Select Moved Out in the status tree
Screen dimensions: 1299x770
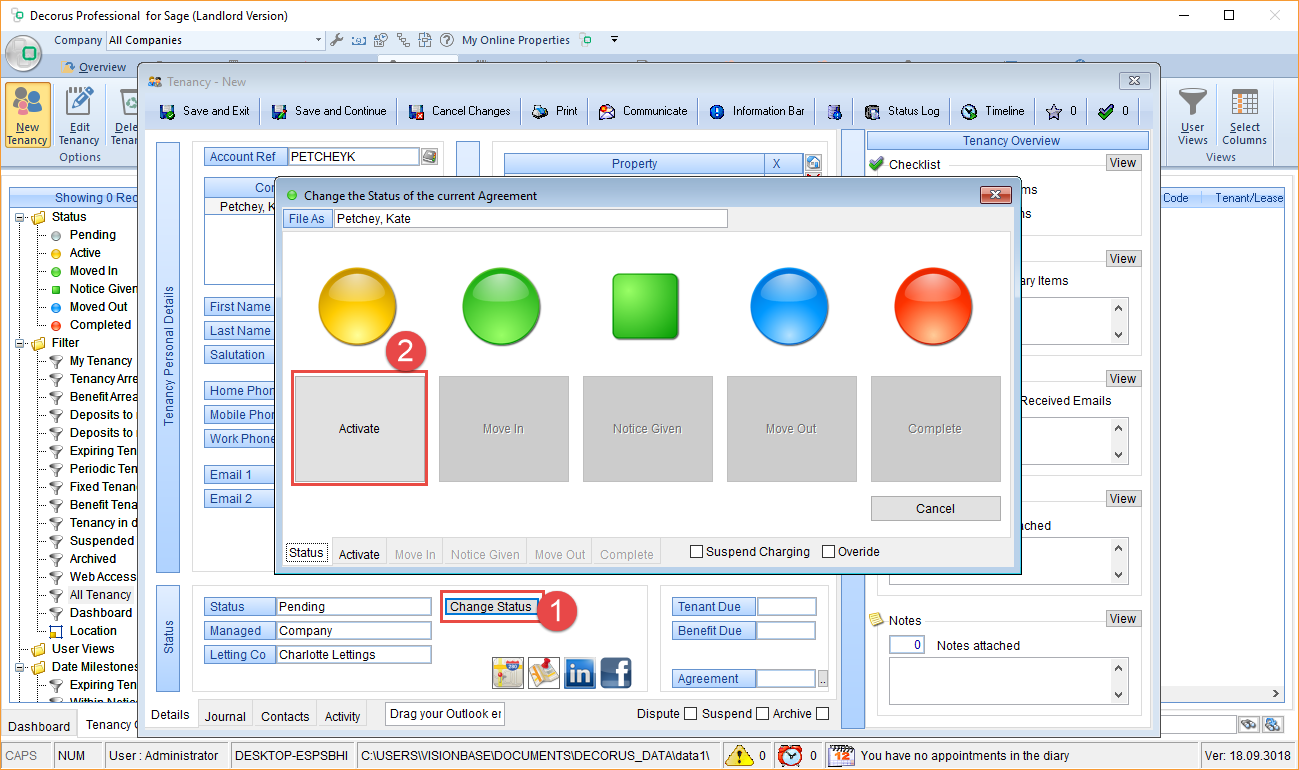tap(99, 307)
